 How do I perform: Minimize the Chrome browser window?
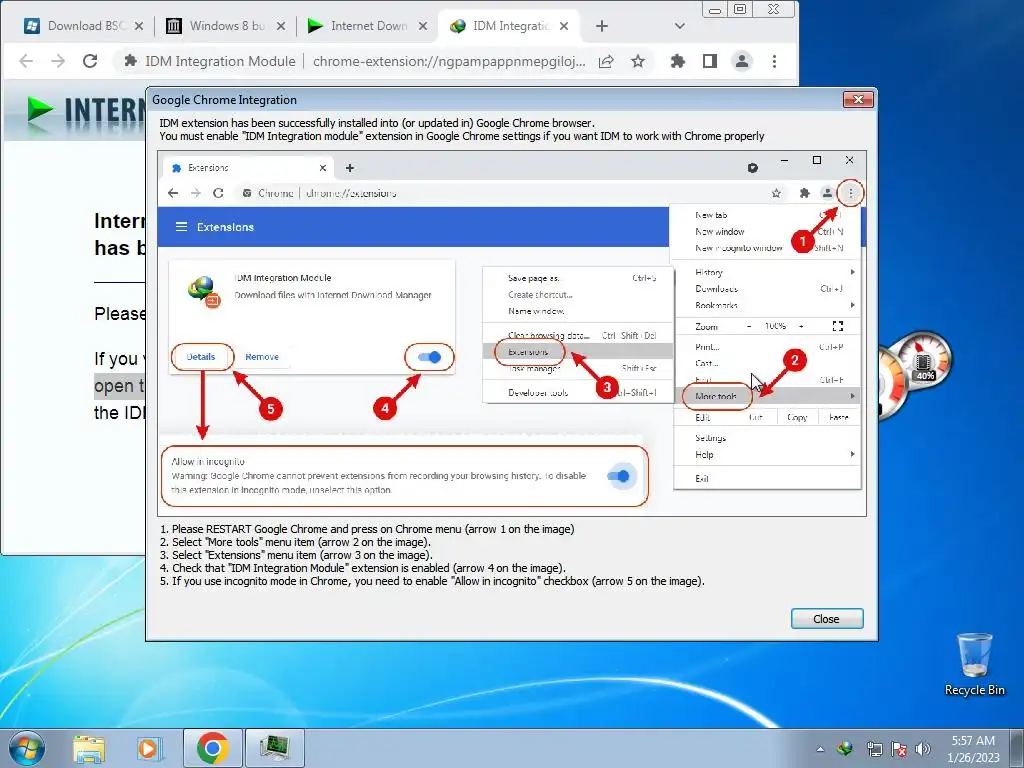click(x=714, y=9)
